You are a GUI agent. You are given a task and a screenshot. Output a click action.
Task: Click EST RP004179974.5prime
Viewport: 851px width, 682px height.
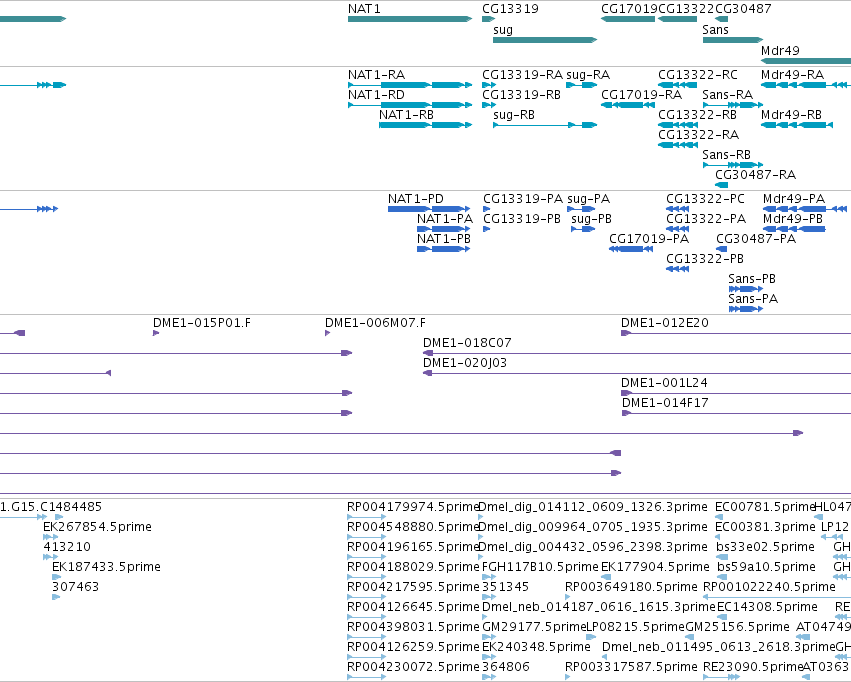367,517
